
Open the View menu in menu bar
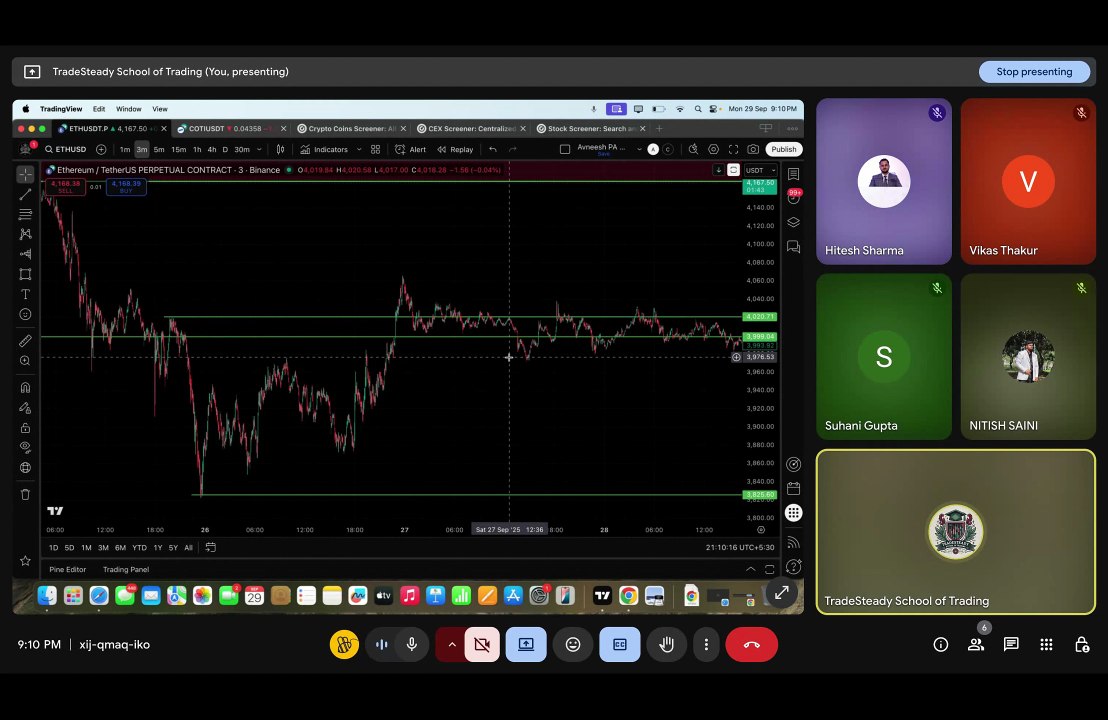point(160,109)
